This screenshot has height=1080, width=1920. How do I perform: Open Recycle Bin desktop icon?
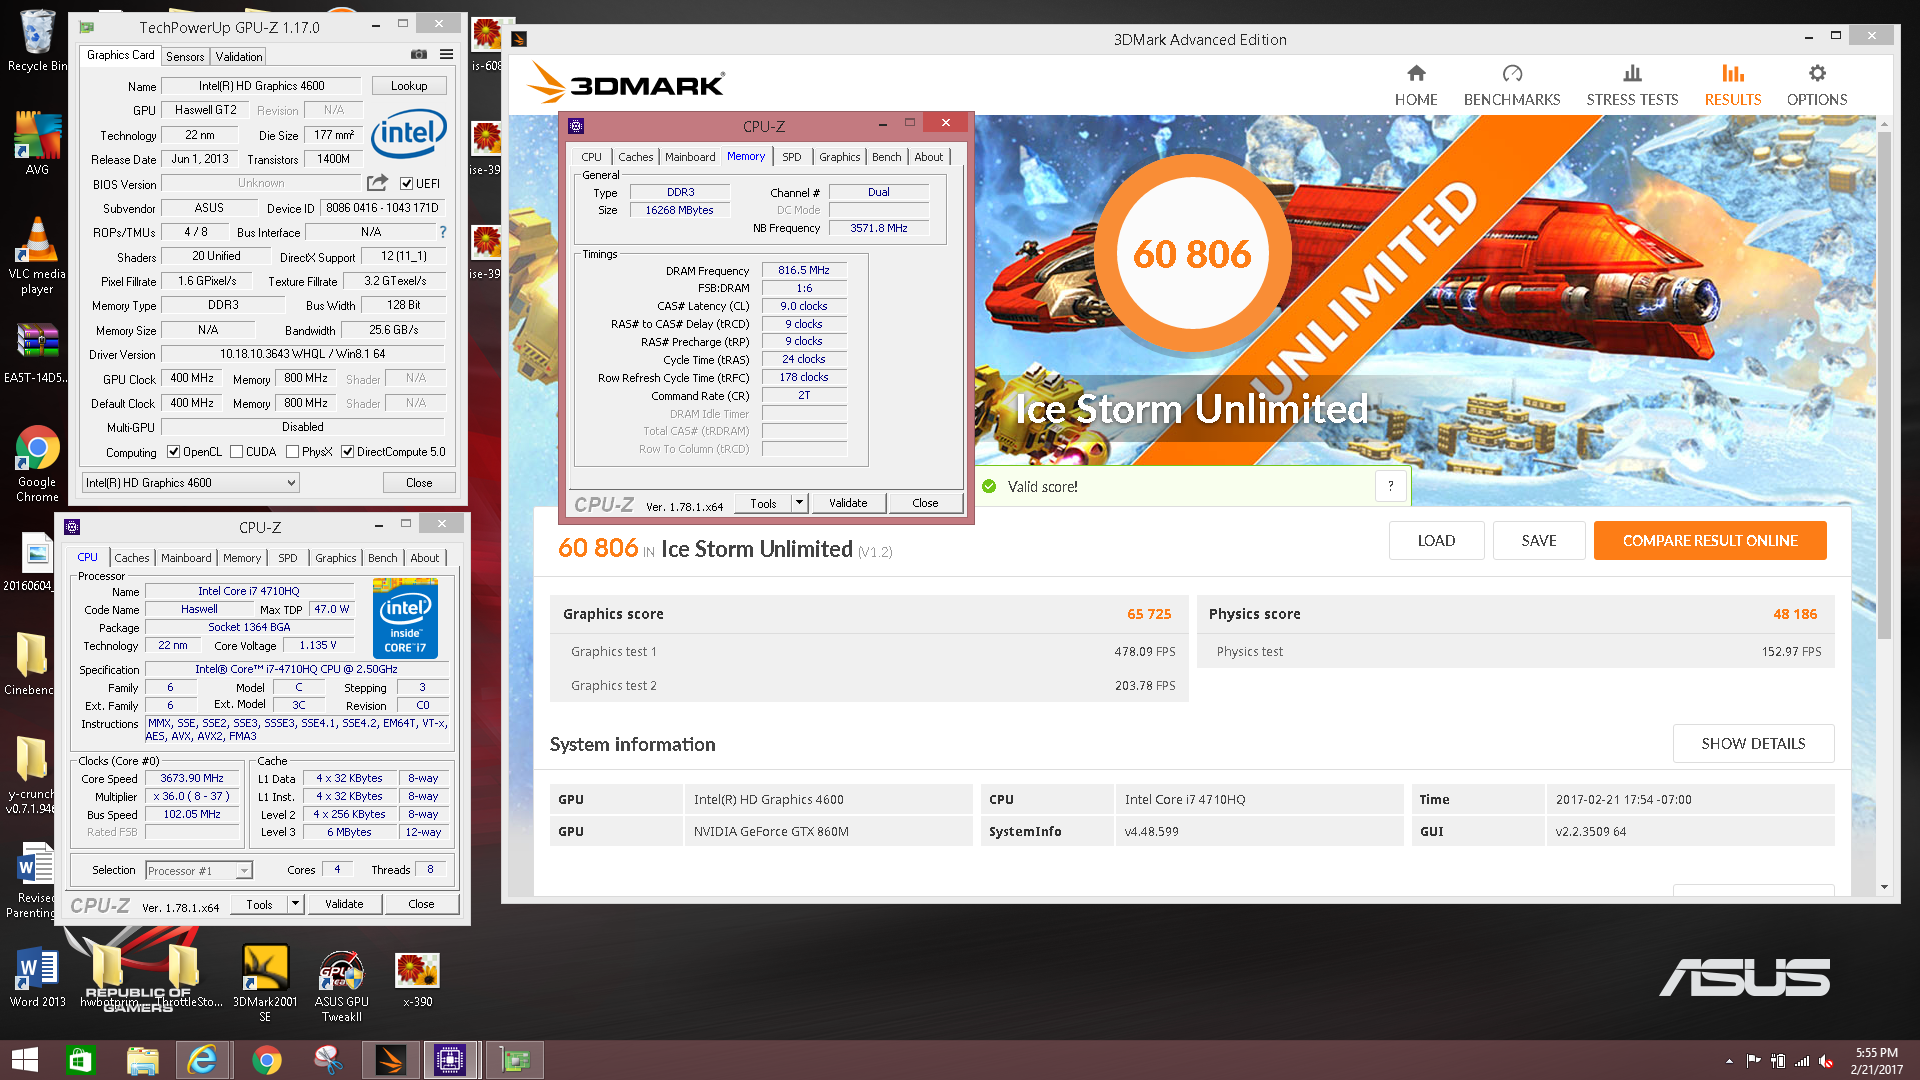(x=37, y=40)
